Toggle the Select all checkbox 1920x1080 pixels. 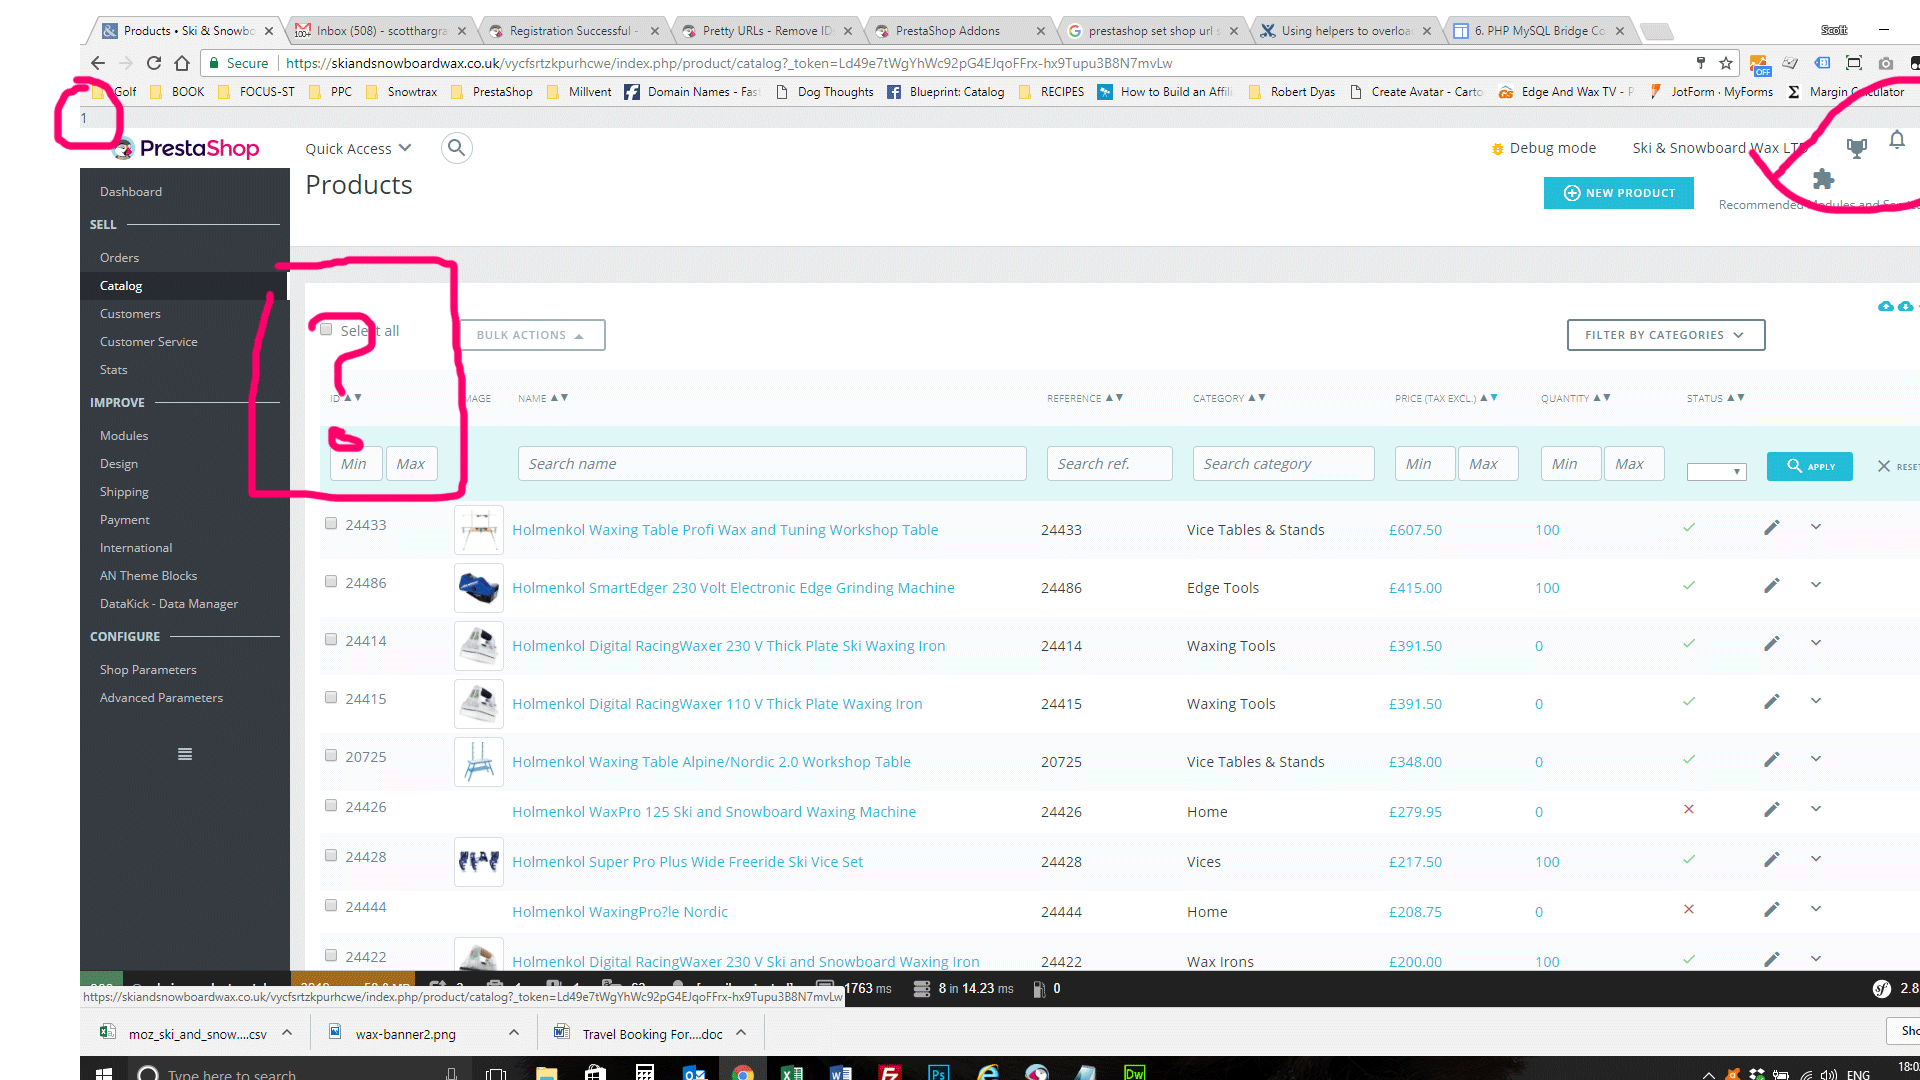point(326,330)
